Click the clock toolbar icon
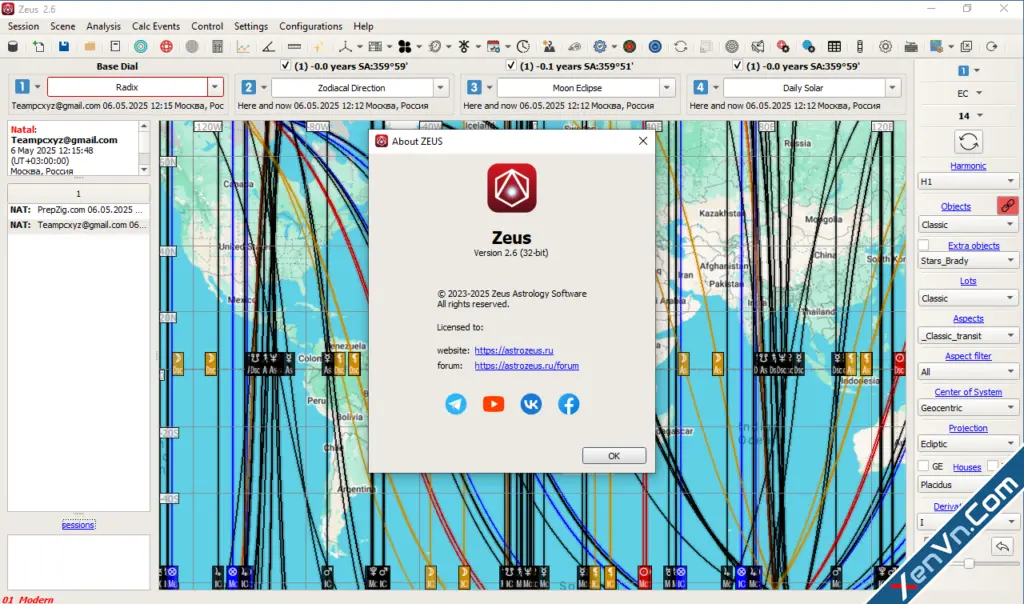 (x=523, y=46)
